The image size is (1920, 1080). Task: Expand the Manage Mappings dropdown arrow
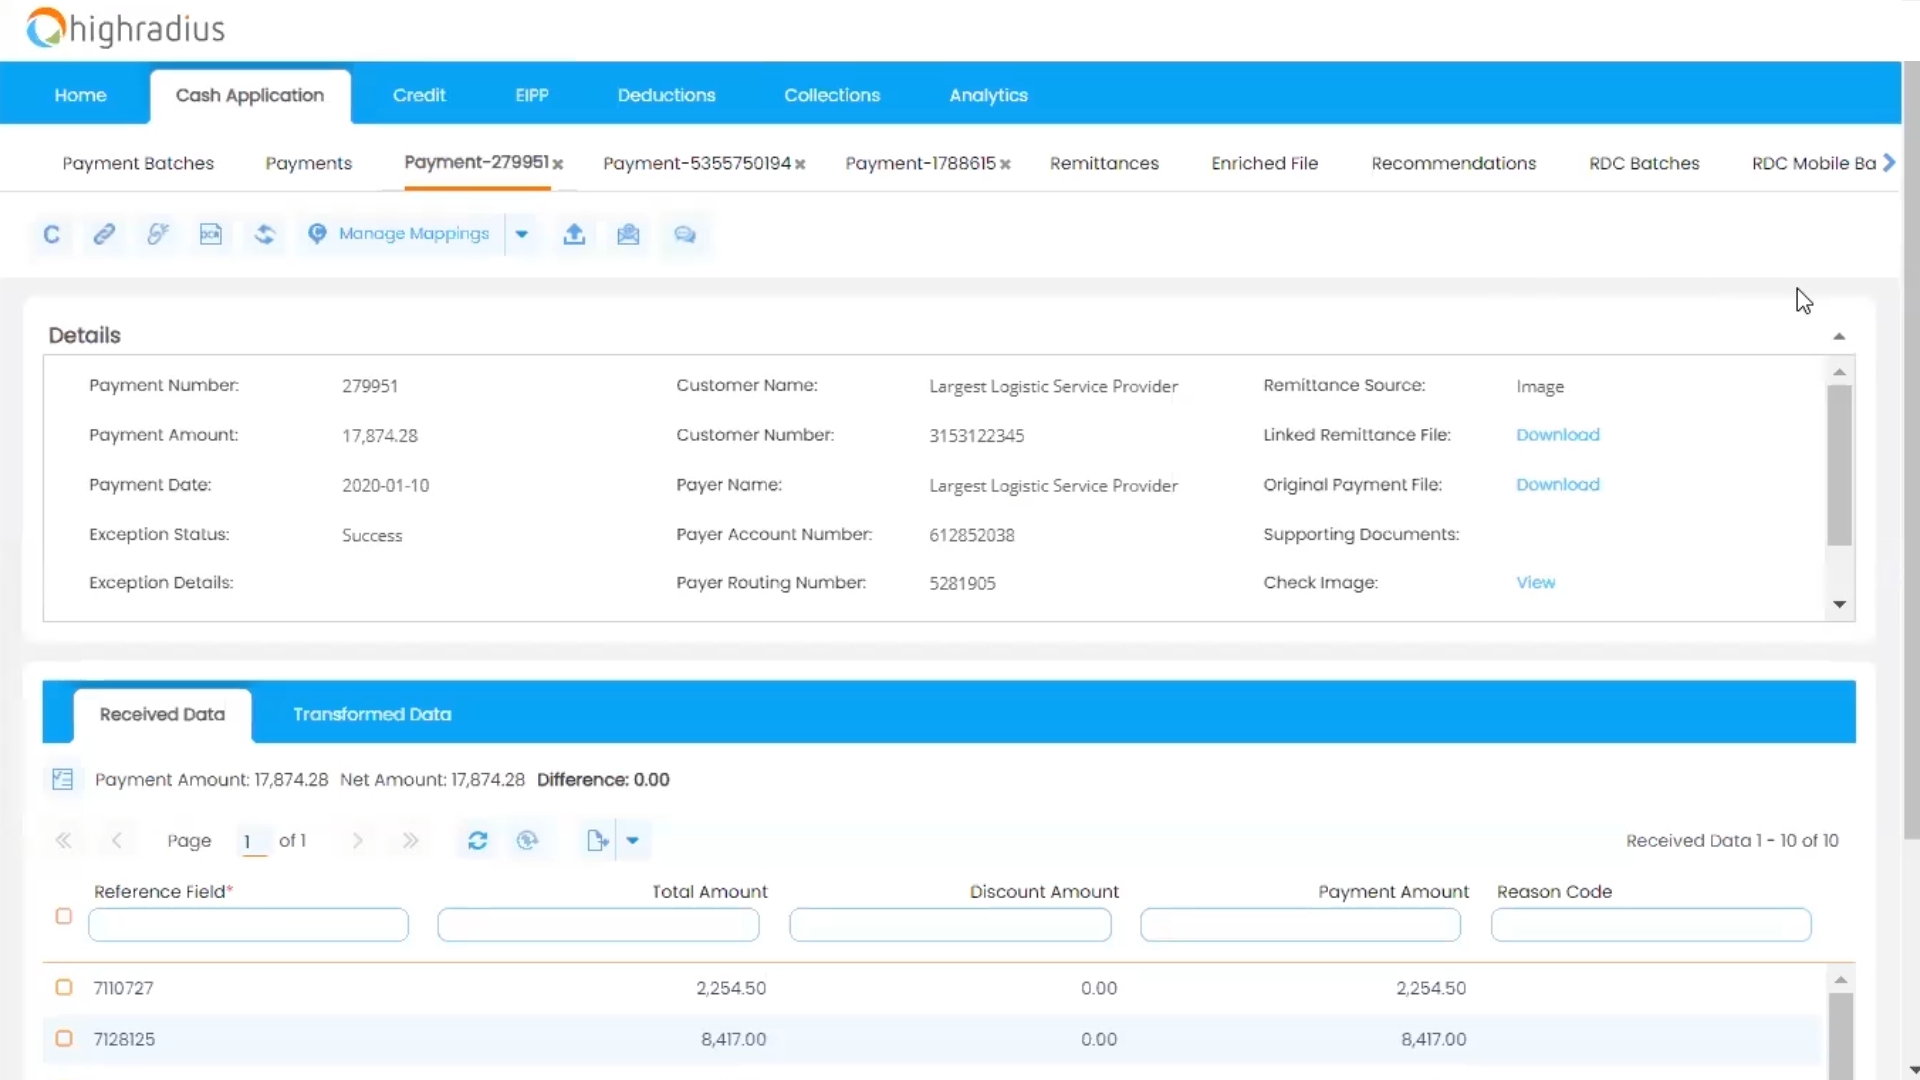pyautogui.click(x=522, y=234)
